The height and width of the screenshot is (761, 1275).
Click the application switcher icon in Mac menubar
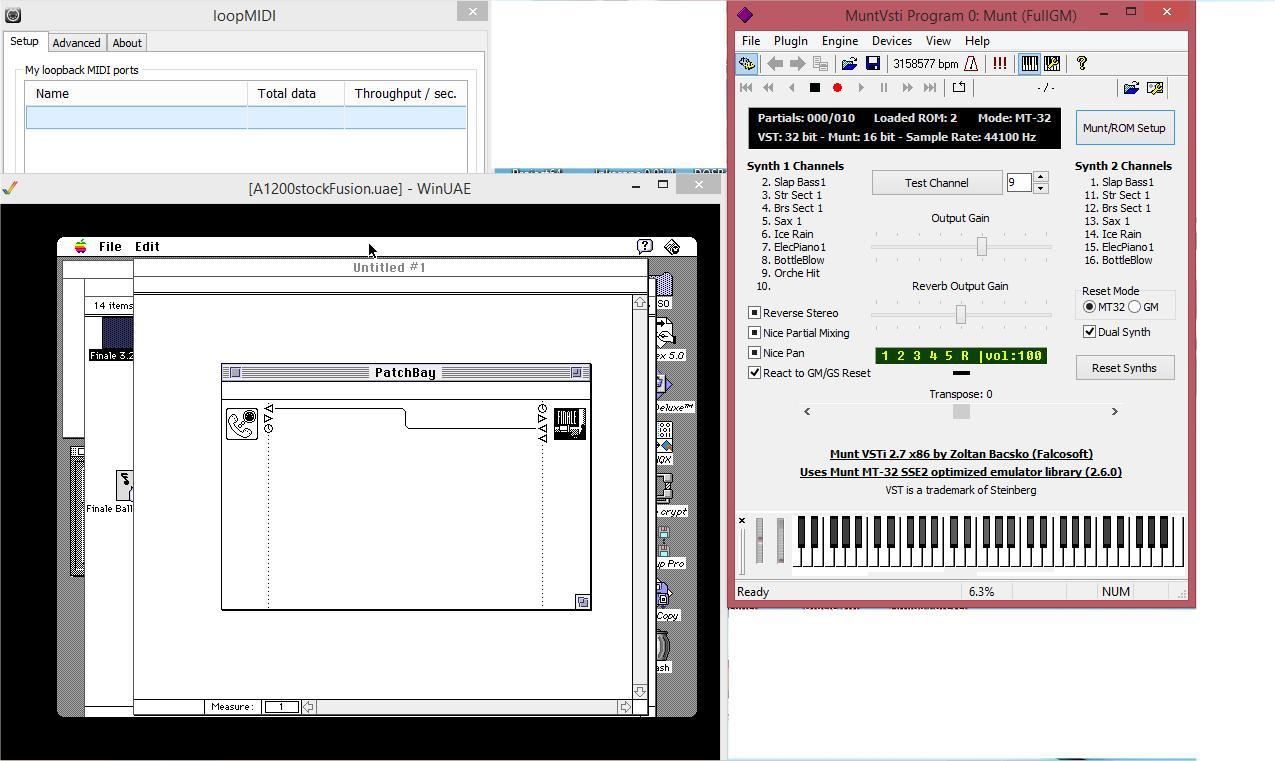[673, 246]
